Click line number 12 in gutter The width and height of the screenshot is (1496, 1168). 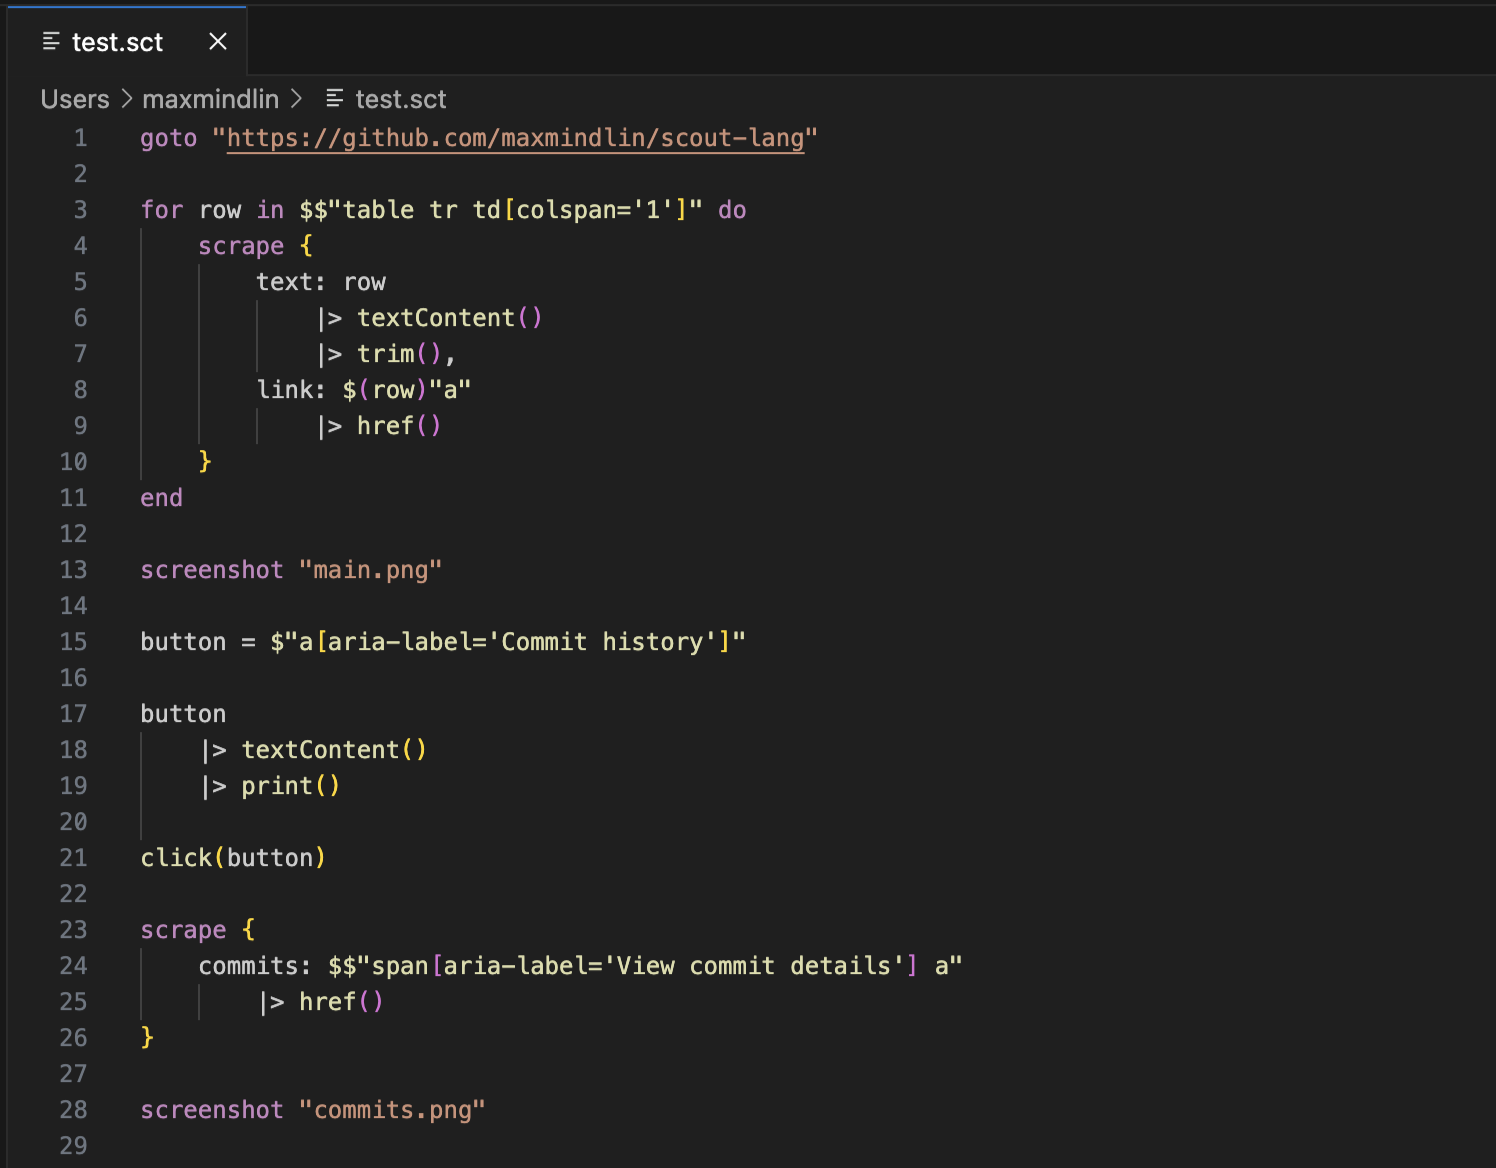74,534
